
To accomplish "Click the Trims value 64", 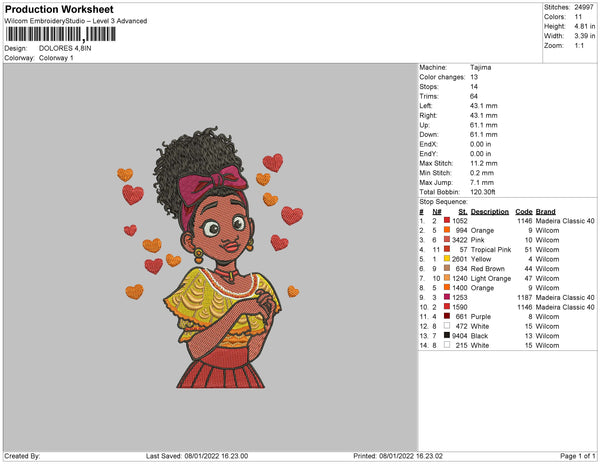I will point(474,96).
